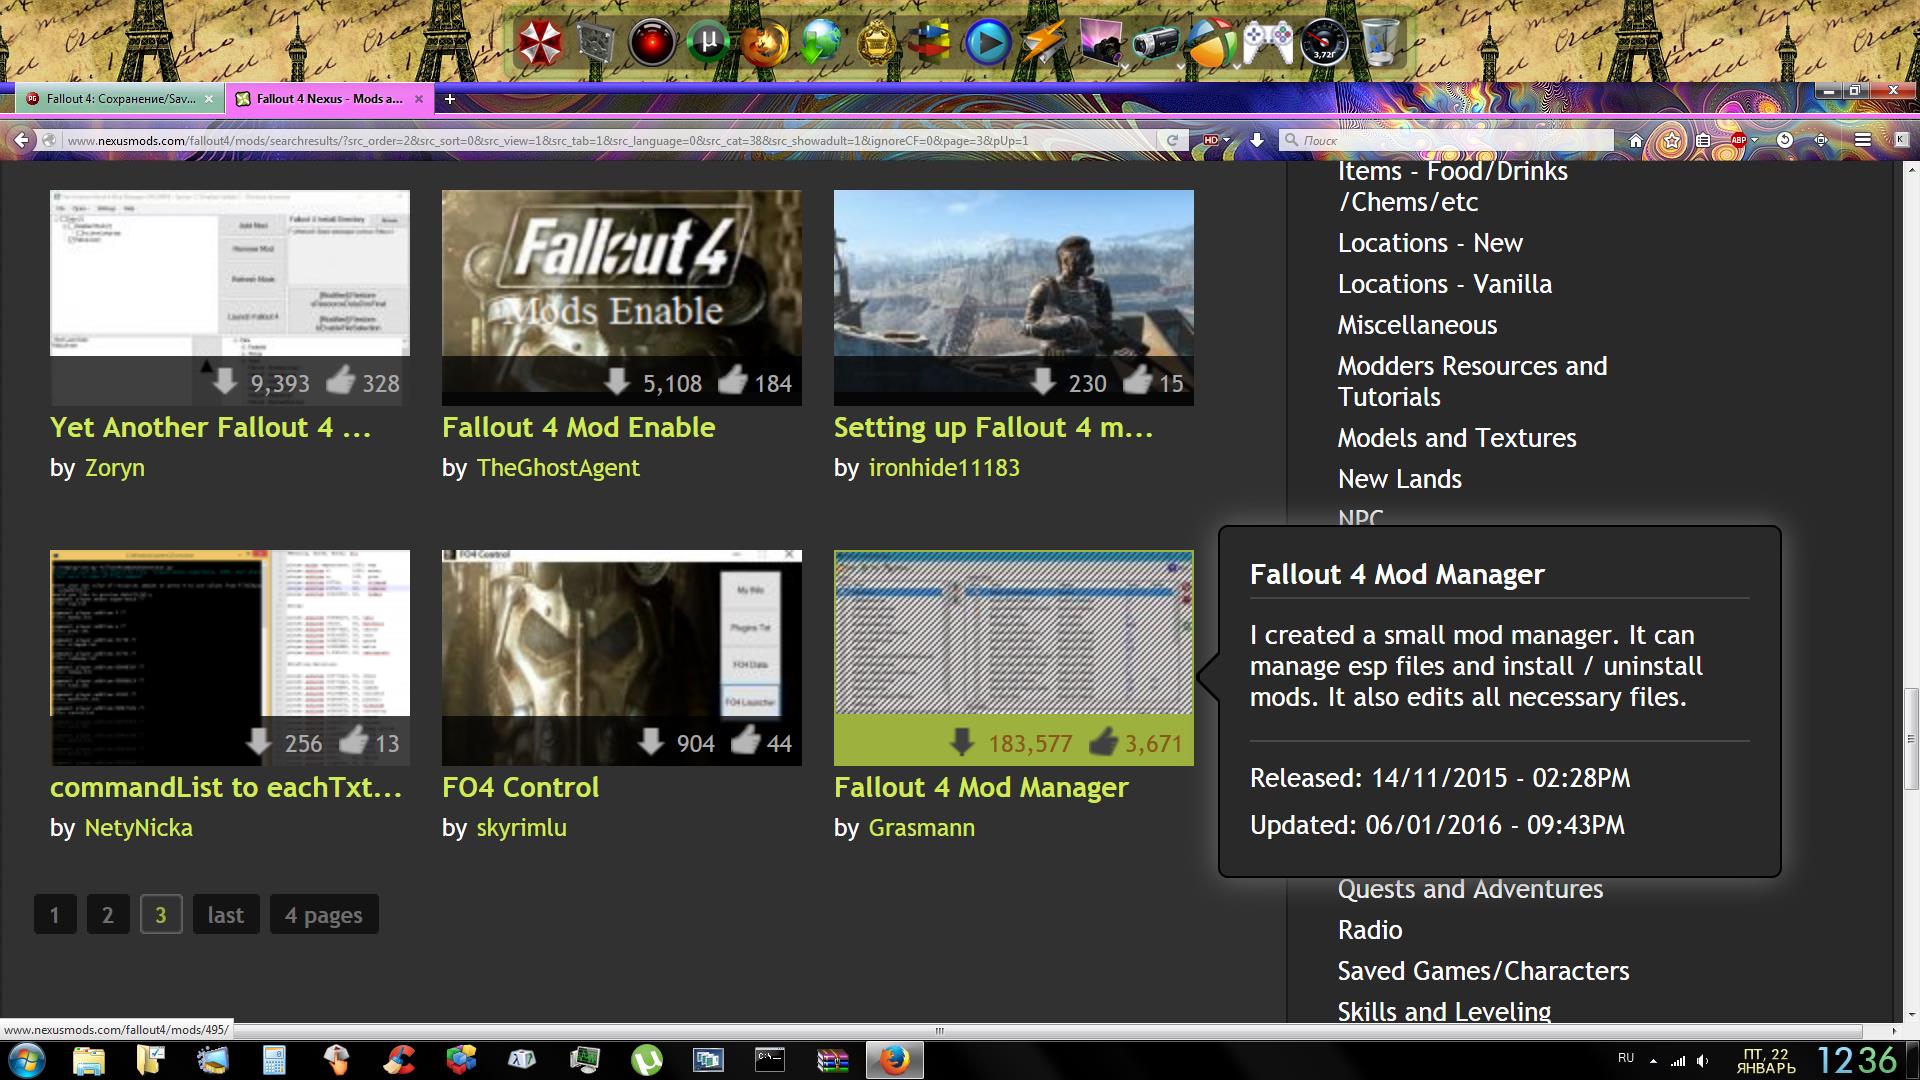Open the Recycle Bin in top dock
This screenshot has width=1920, height=1080.
(x=1381, y=43)
